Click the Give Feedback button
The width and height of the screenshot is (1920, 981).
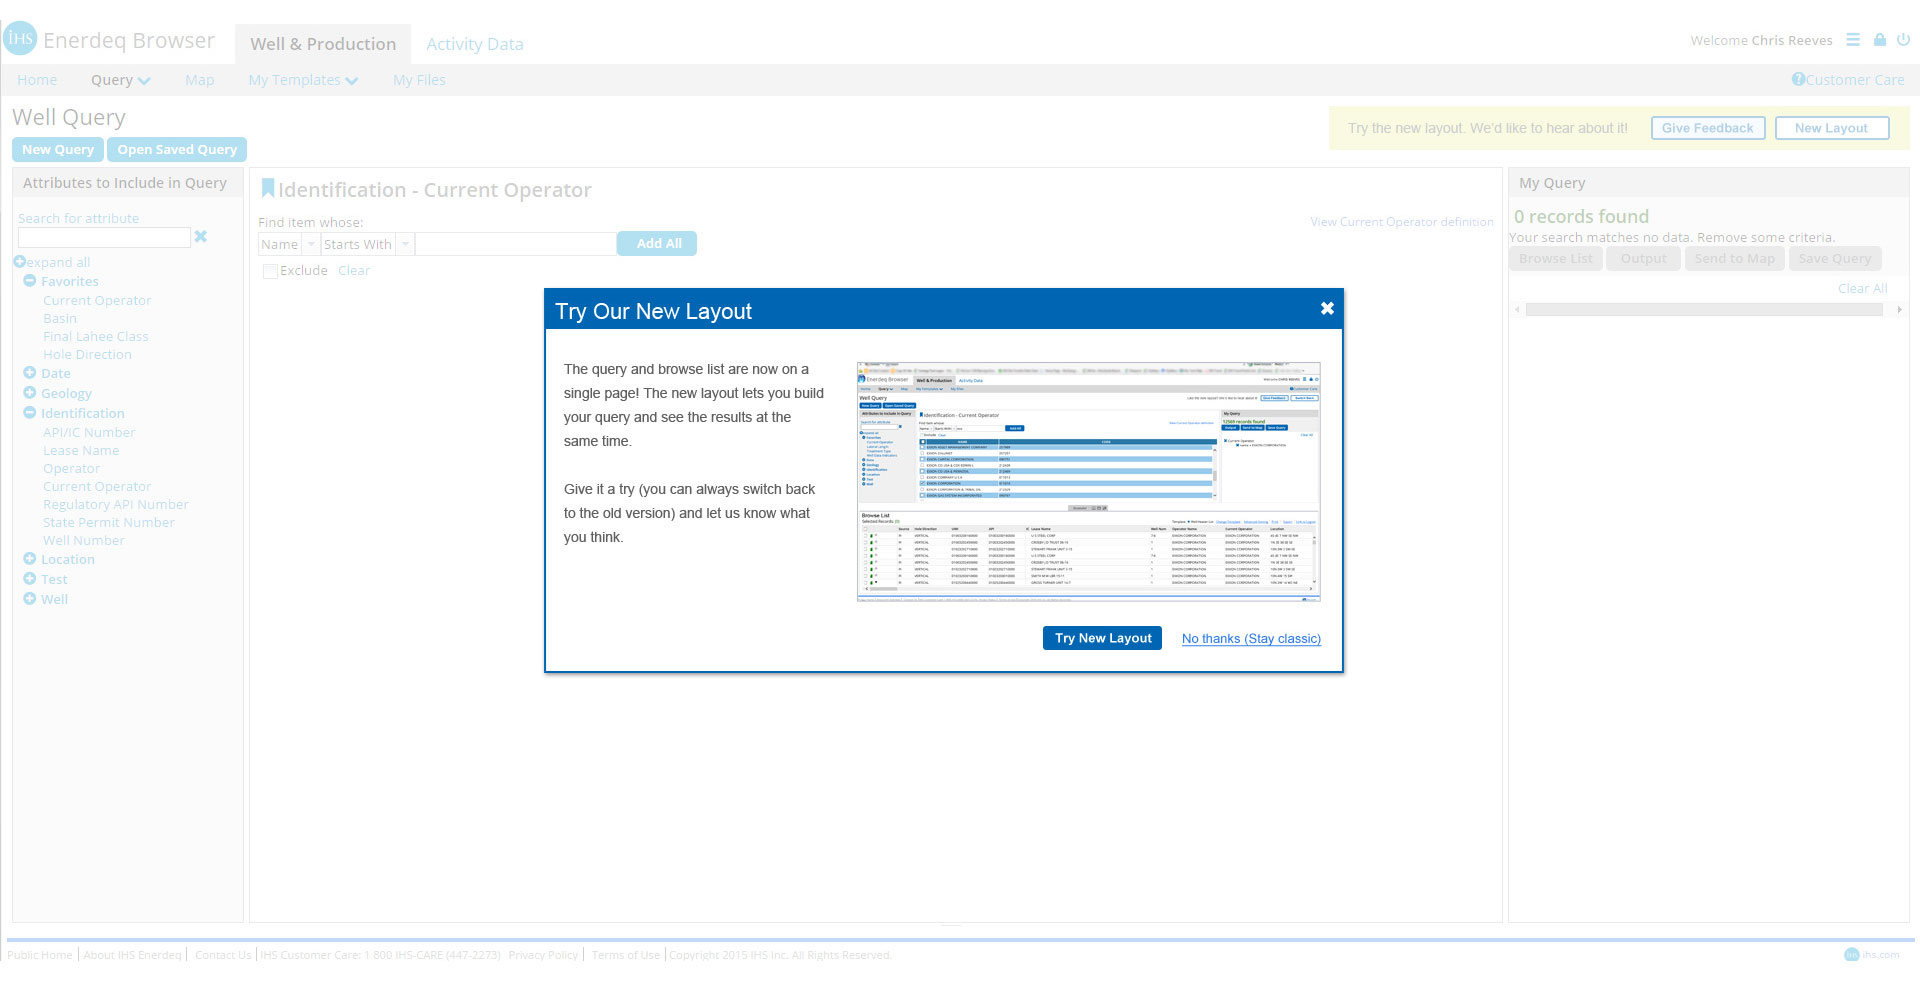coord(1707,128)
